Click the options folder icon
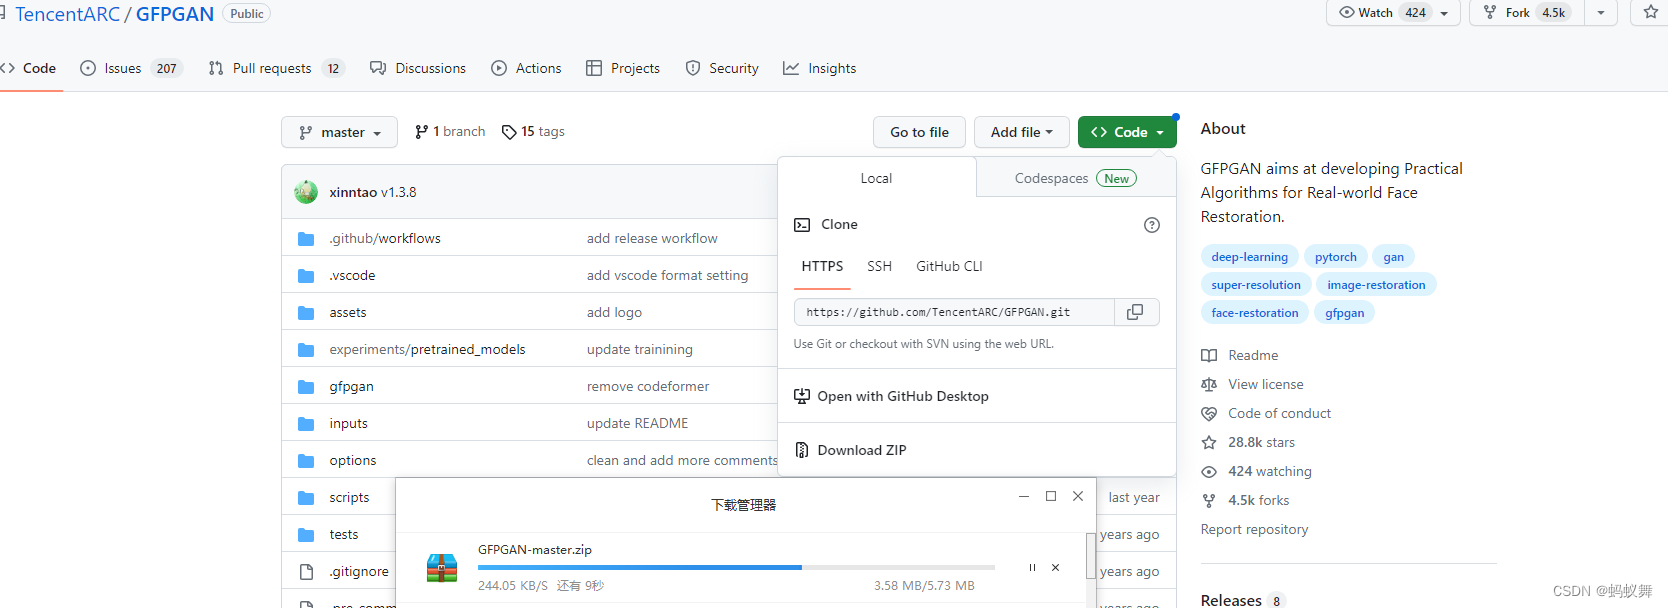1668x608 pixels. pos(306,460)
